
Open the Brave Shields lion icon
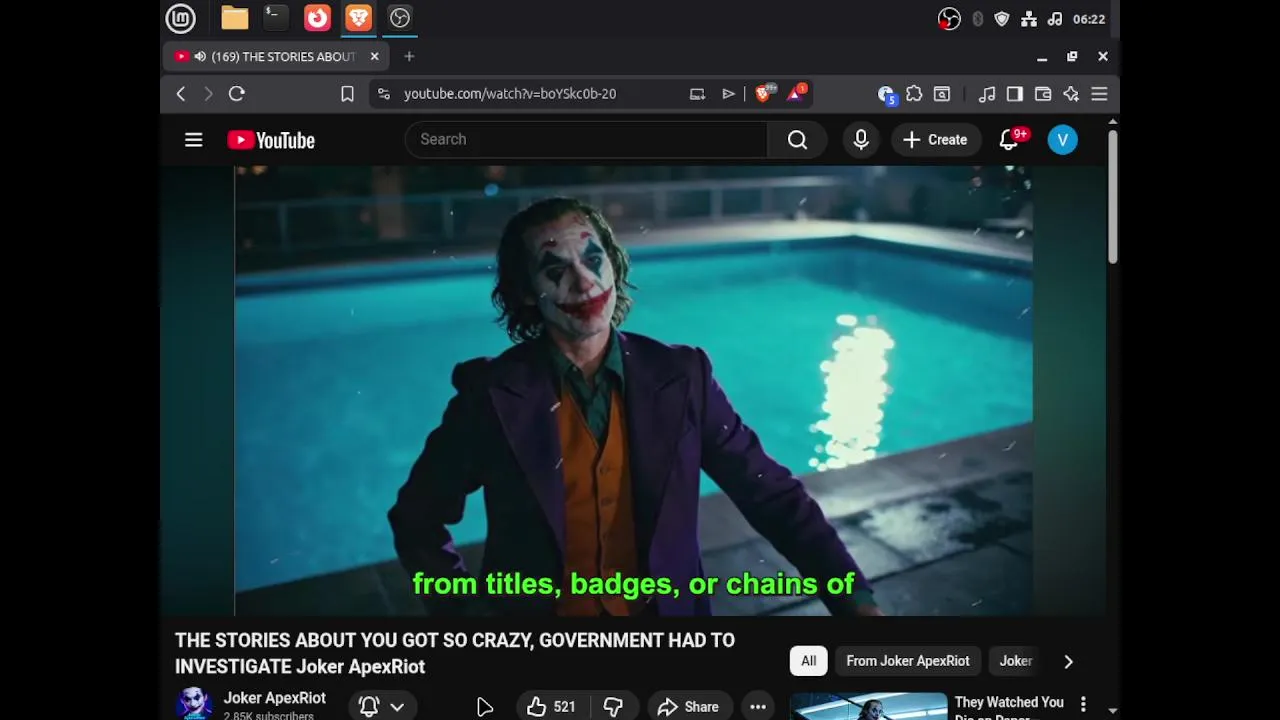coord(763,93)
